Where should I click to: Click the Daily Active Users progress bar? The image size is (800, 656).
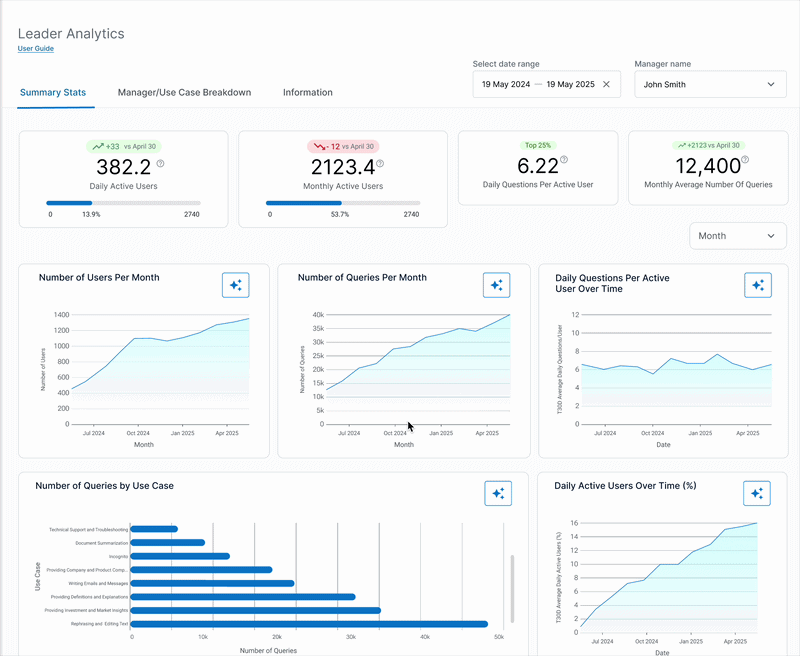[x=123, y=203]
